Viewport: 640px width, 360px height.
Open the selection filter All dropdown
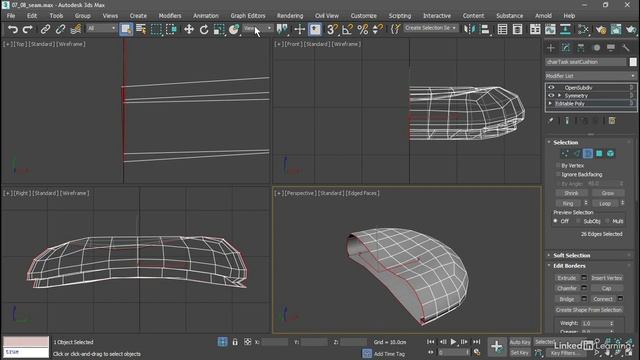[x=102, y=28]
